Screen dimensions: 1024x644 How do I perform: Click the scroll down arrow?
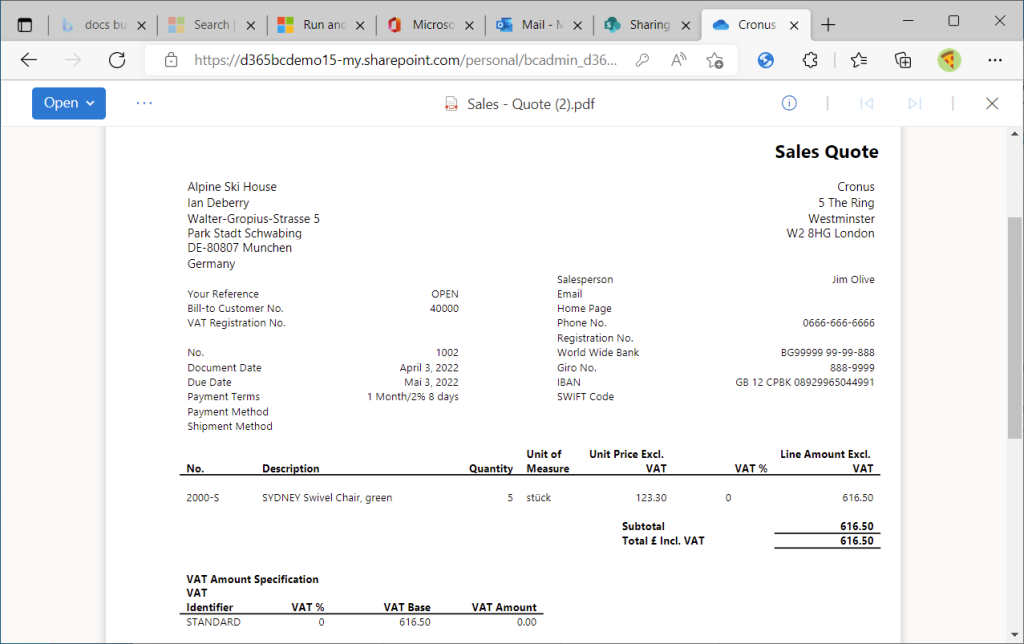[x=1014, y=634]
